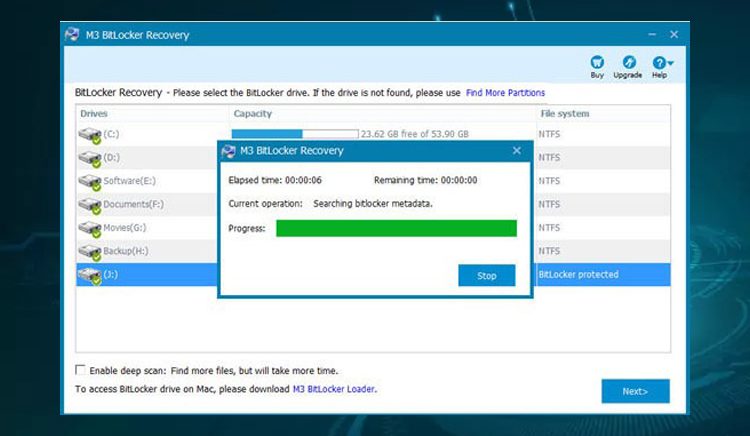This screenshot has height=436, width=750.
Task: Click the C: drive capacity bar
Action: (x=295, y=134)
